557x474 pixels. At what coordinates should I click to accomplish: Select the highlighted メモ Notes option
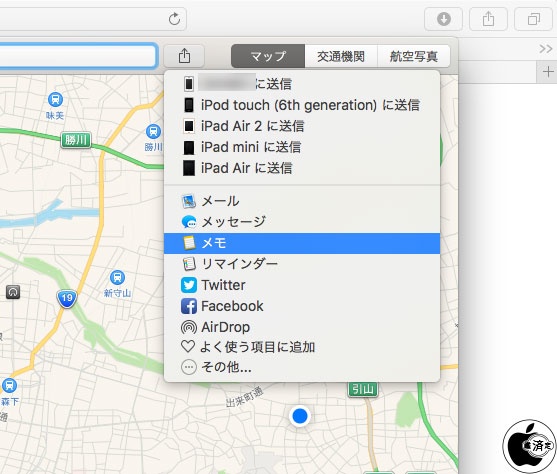tap(302, 243)
